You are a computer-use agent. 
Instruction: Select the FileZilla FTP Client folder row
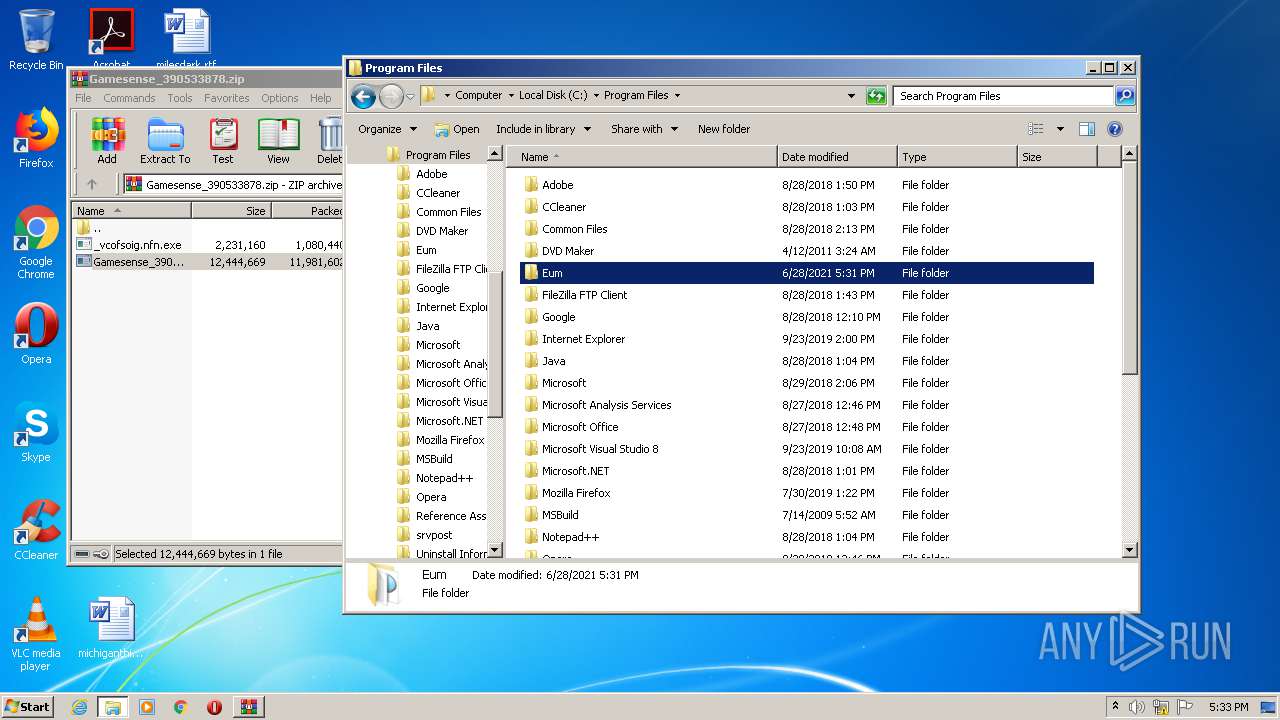point(807,295)
